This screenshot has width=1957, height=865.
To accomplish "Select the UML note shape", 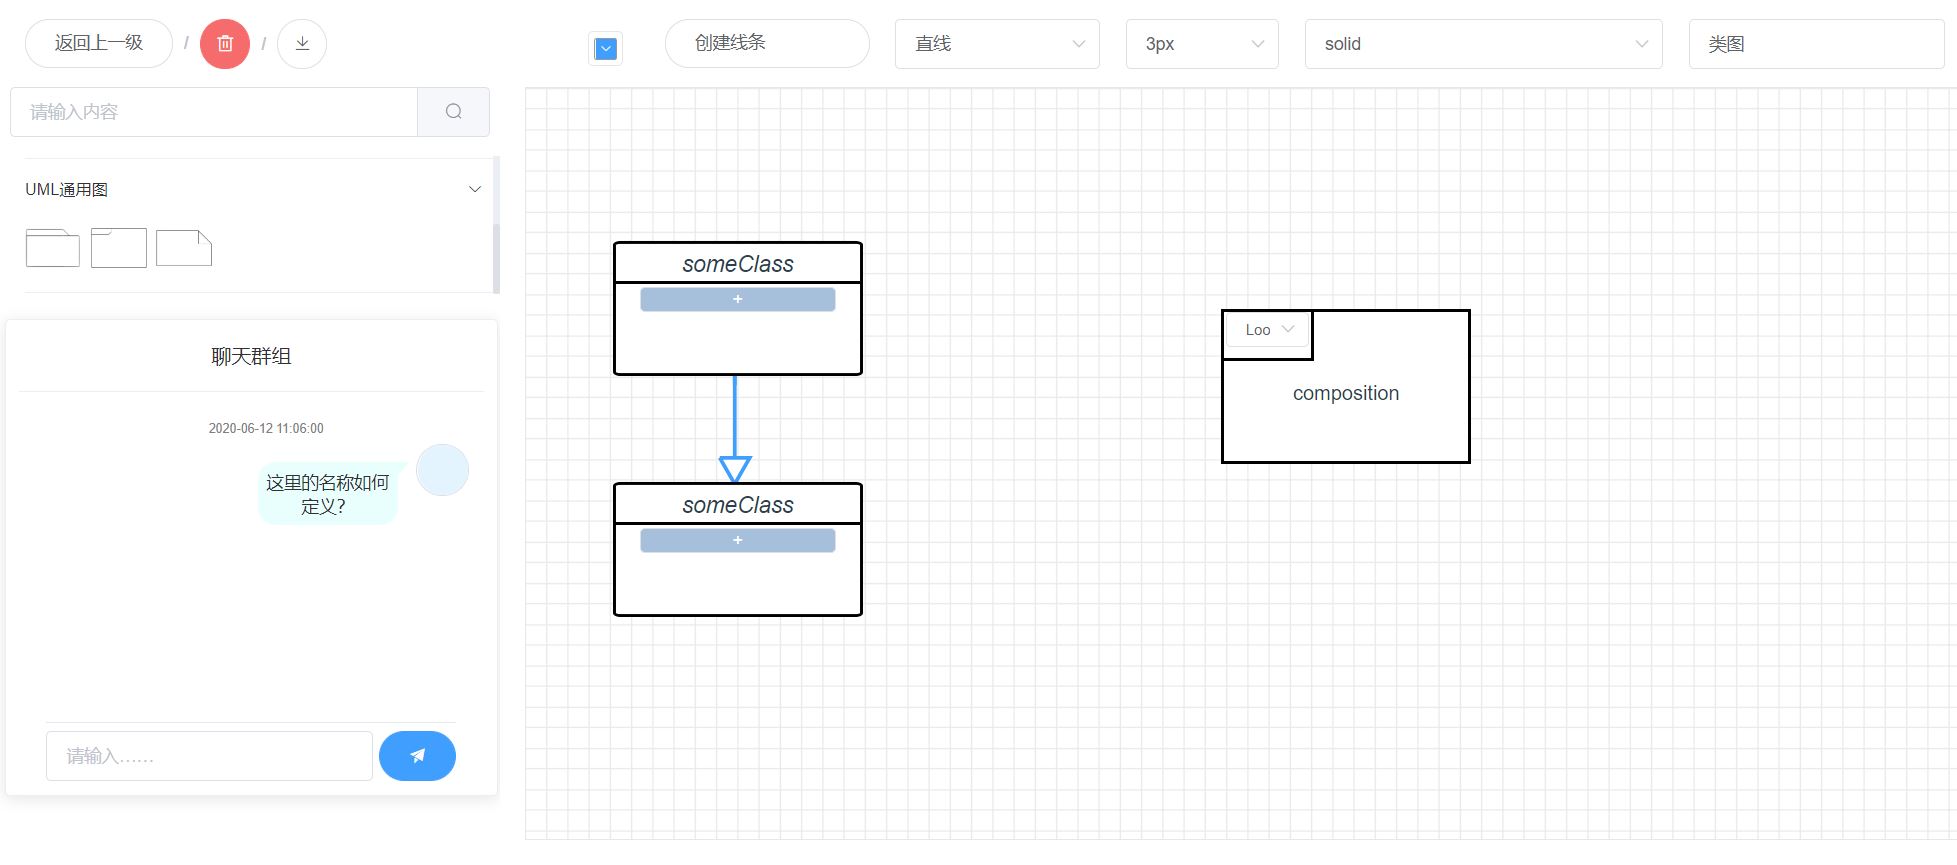I will click(x=184, y=248).
